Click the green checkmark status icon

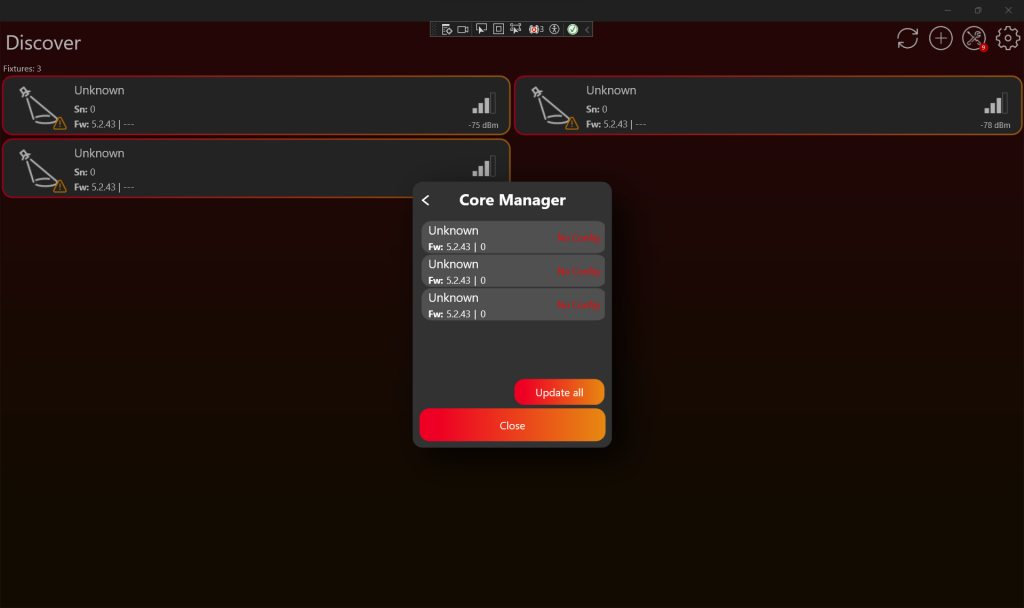click(x=572, y=29)
